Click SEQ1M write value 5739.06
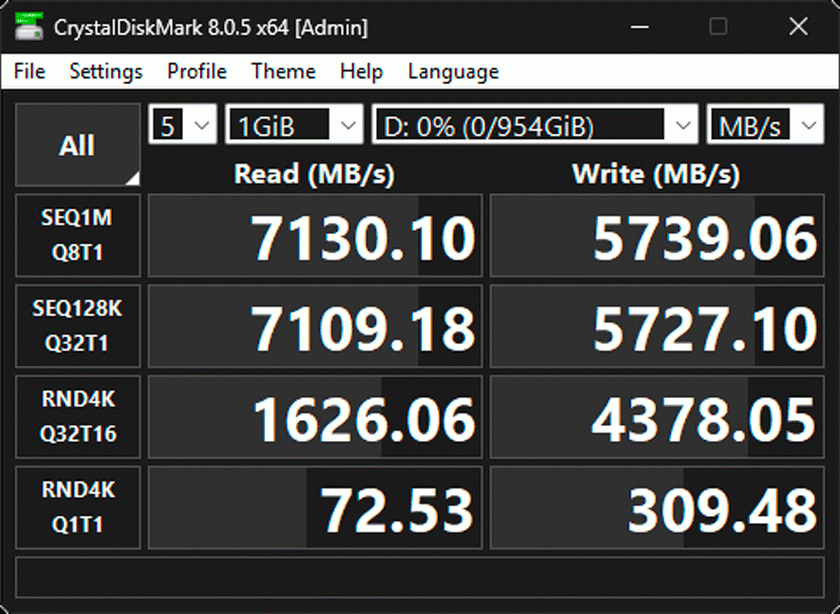 pos(657,235)
